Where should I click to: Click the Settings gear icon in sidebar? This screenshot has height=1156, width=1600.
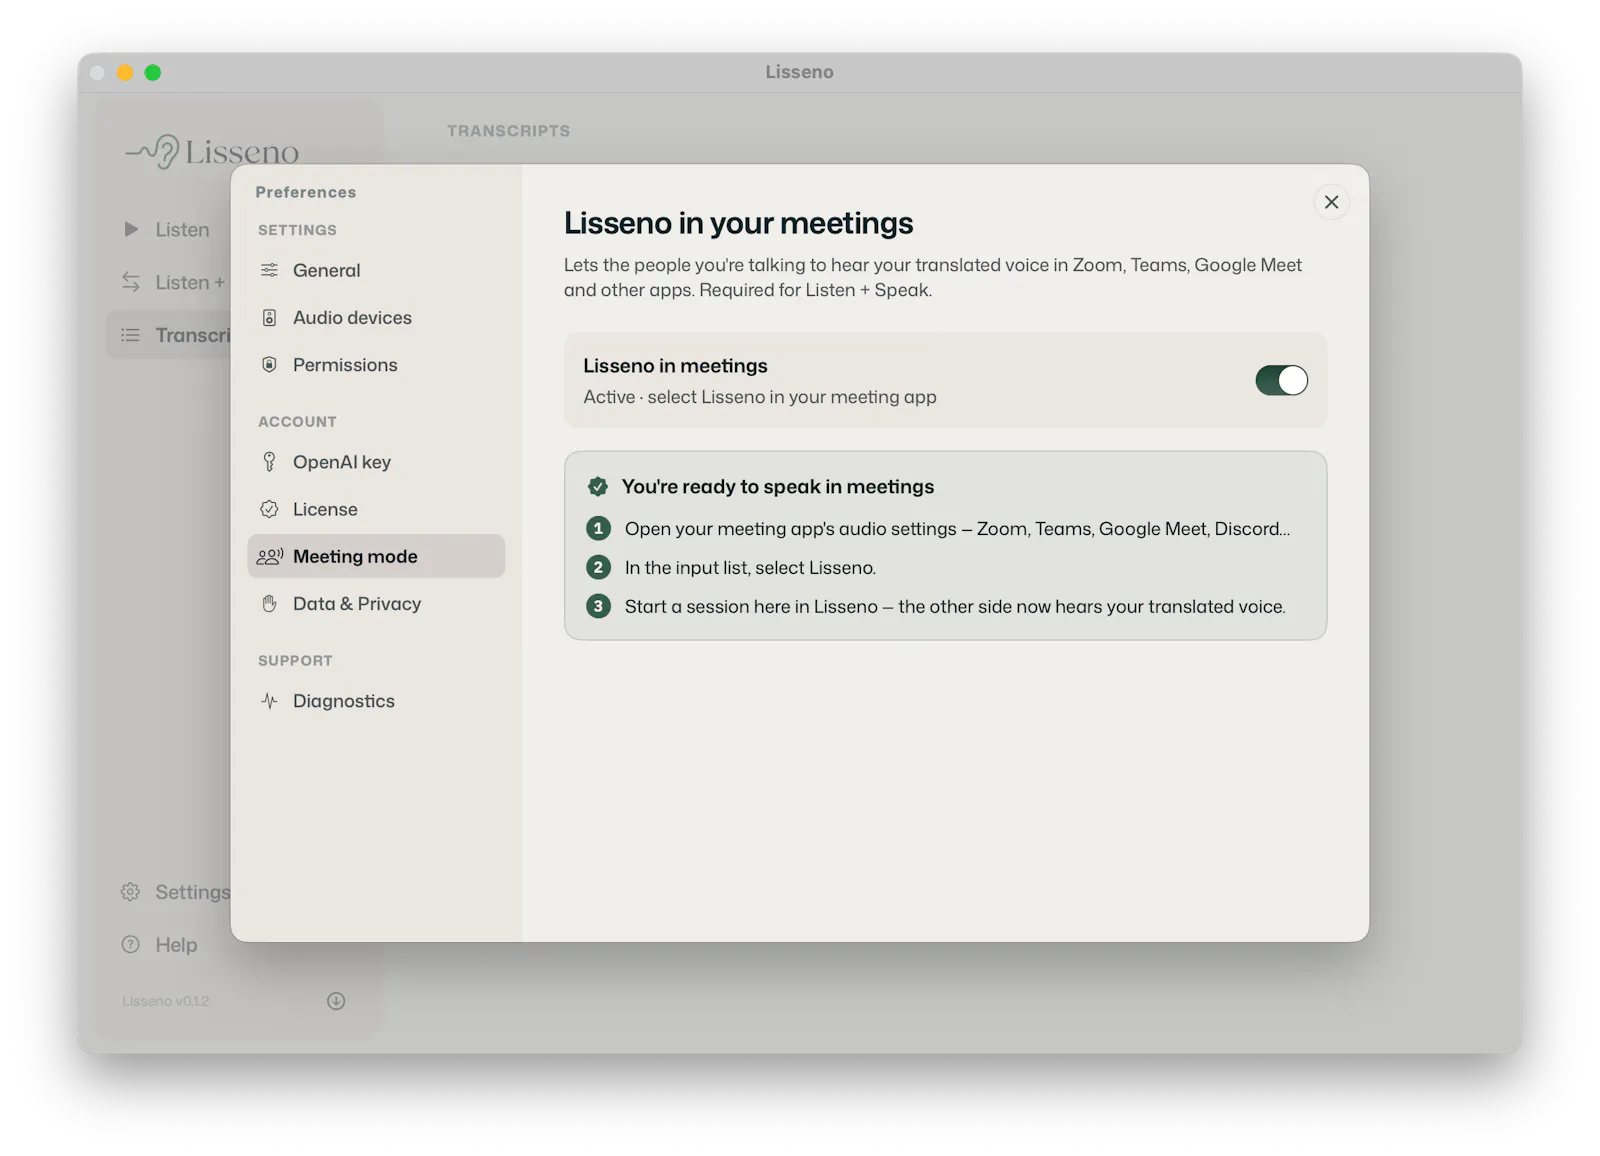(131, 892)
